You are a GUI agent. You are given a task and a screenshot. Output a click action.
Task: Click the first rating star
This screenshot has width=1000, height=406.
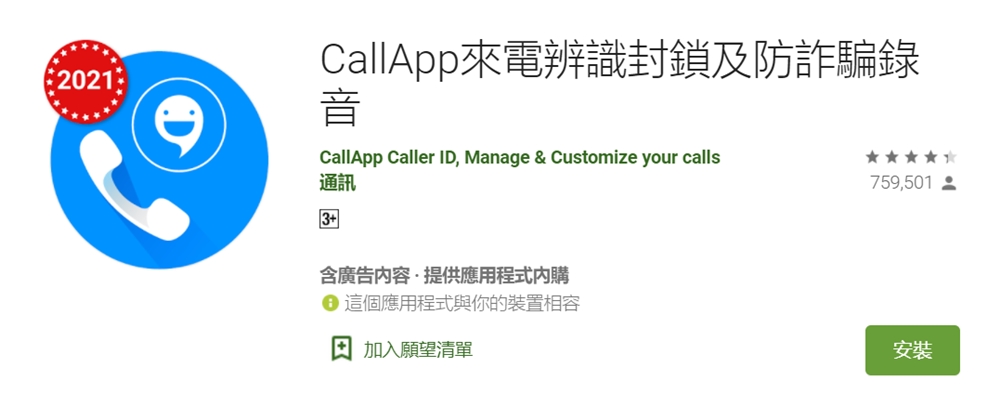[x=872, y=157]
